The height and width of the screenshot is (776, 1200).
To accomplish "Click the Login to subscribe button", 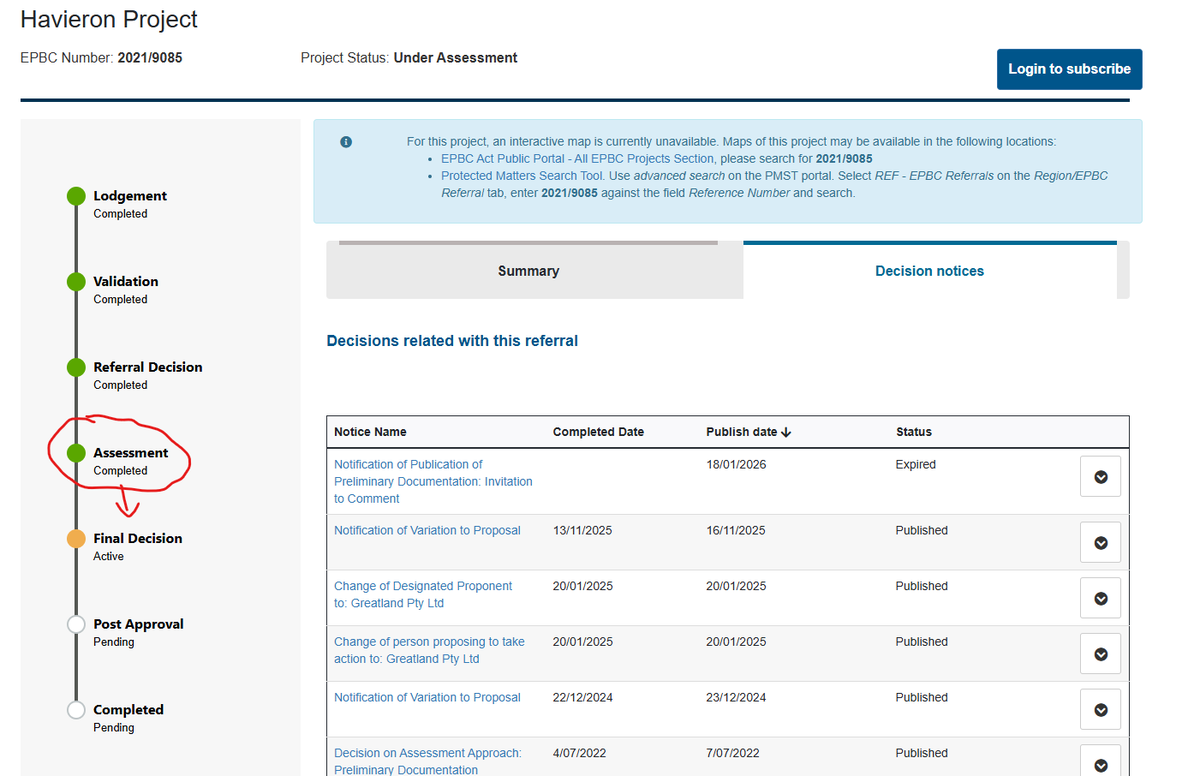I will click(x=1069, y=69).
